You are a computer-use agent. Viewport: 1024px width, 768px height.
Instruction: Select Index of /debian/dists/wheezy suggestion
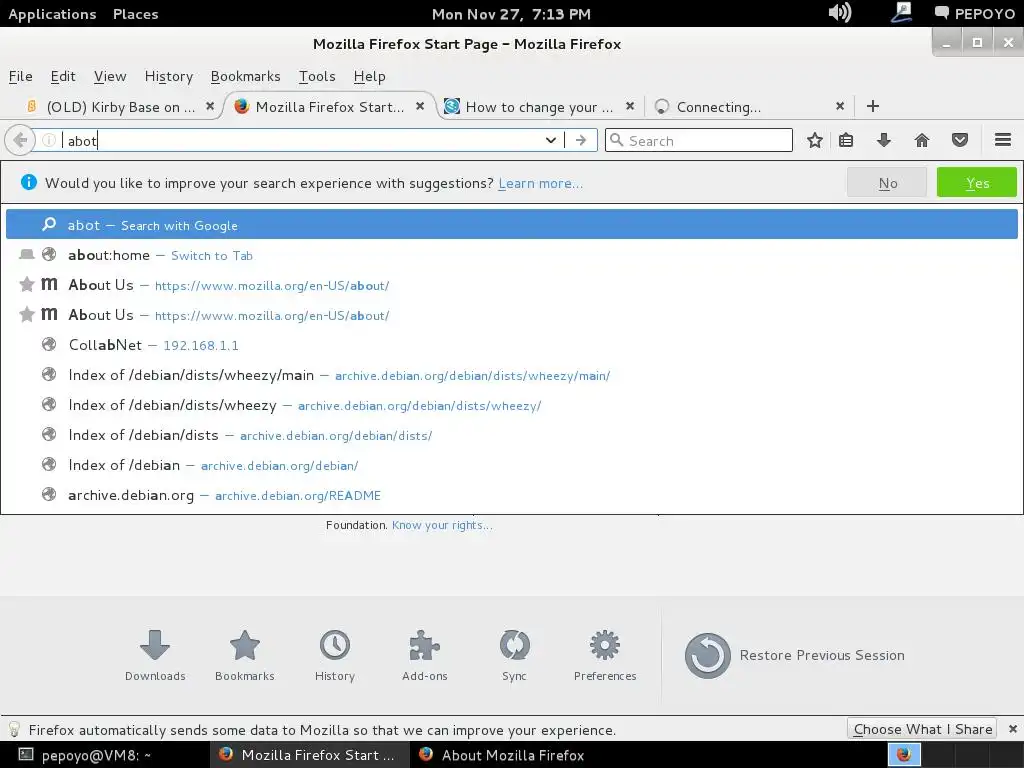tap(511, 405)
